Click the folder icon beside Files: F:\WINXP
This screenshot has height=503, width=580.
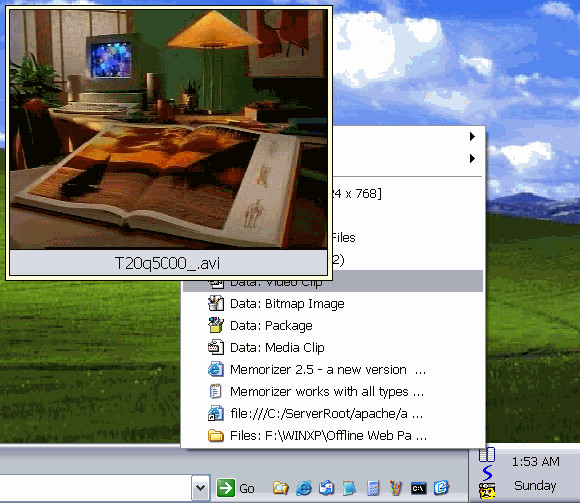[x=216, y=436]
